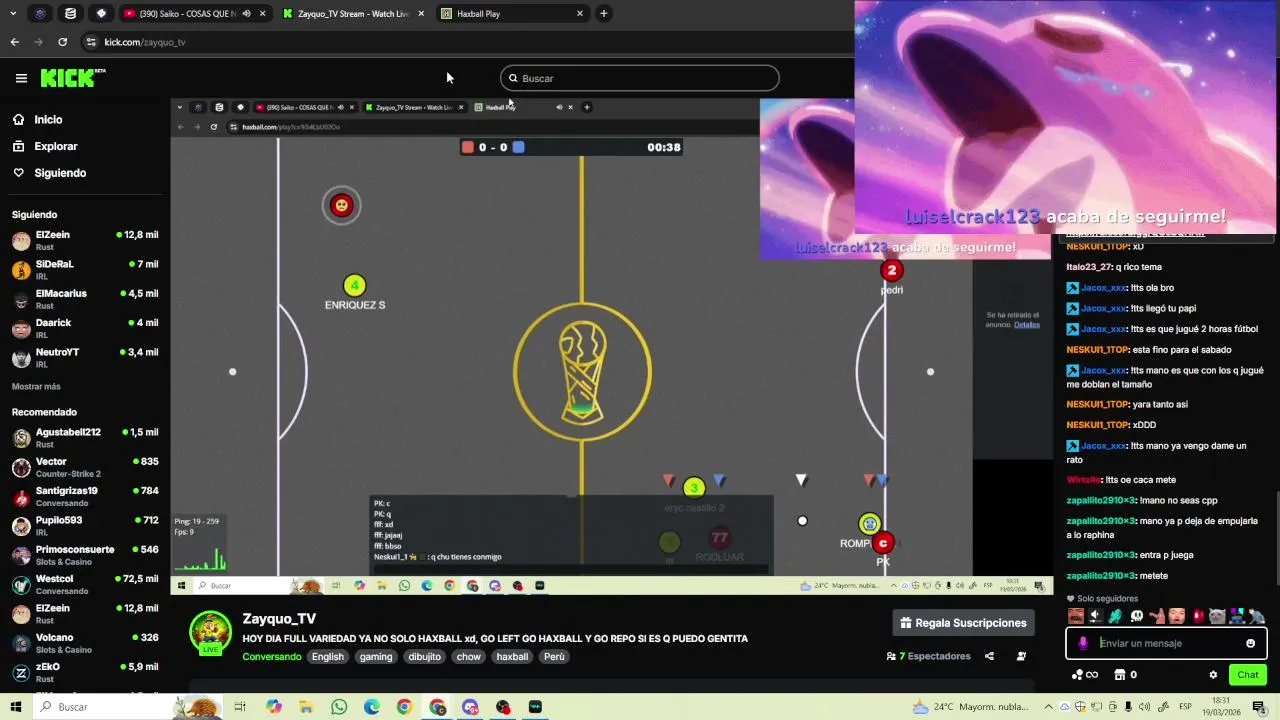Open chat settings gear icon
Viewport: 1280px width, 720px height.
1213,675
